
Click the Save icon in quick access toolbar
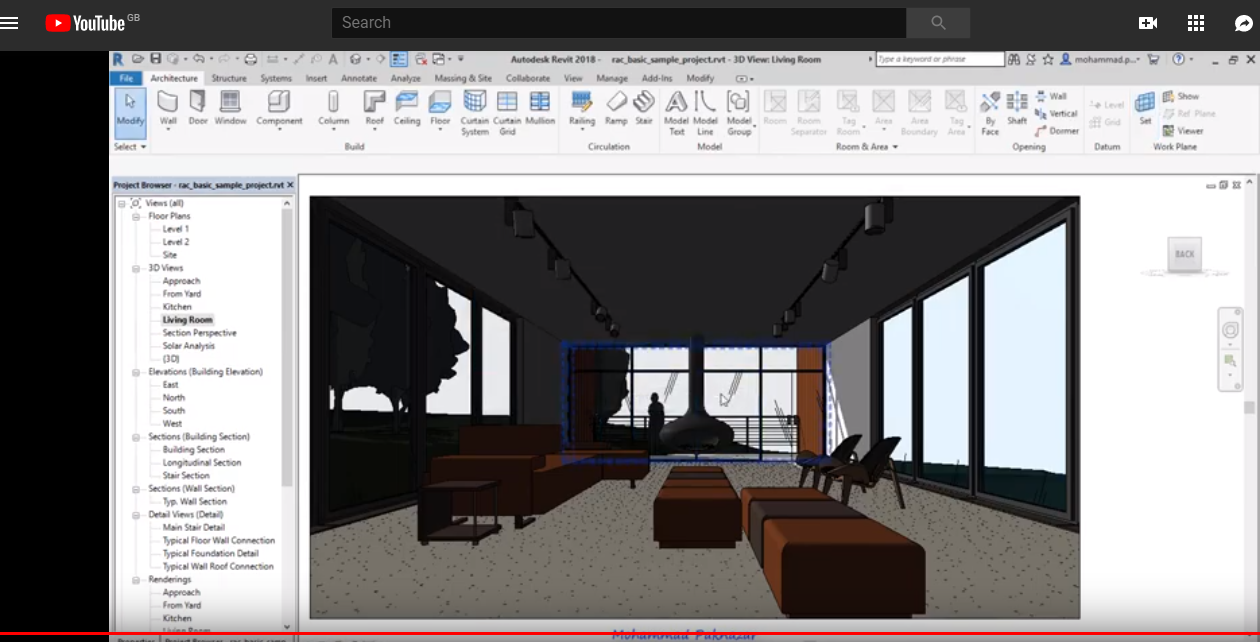[155, 59]
